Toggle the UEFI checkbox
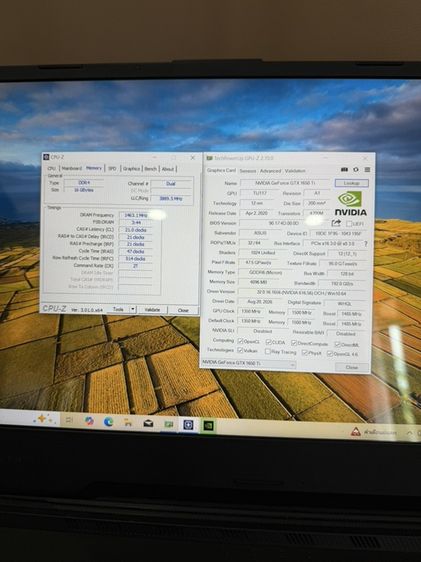Image resolution: width=421 pixels, height=562 pixels. tap(349, 224)
